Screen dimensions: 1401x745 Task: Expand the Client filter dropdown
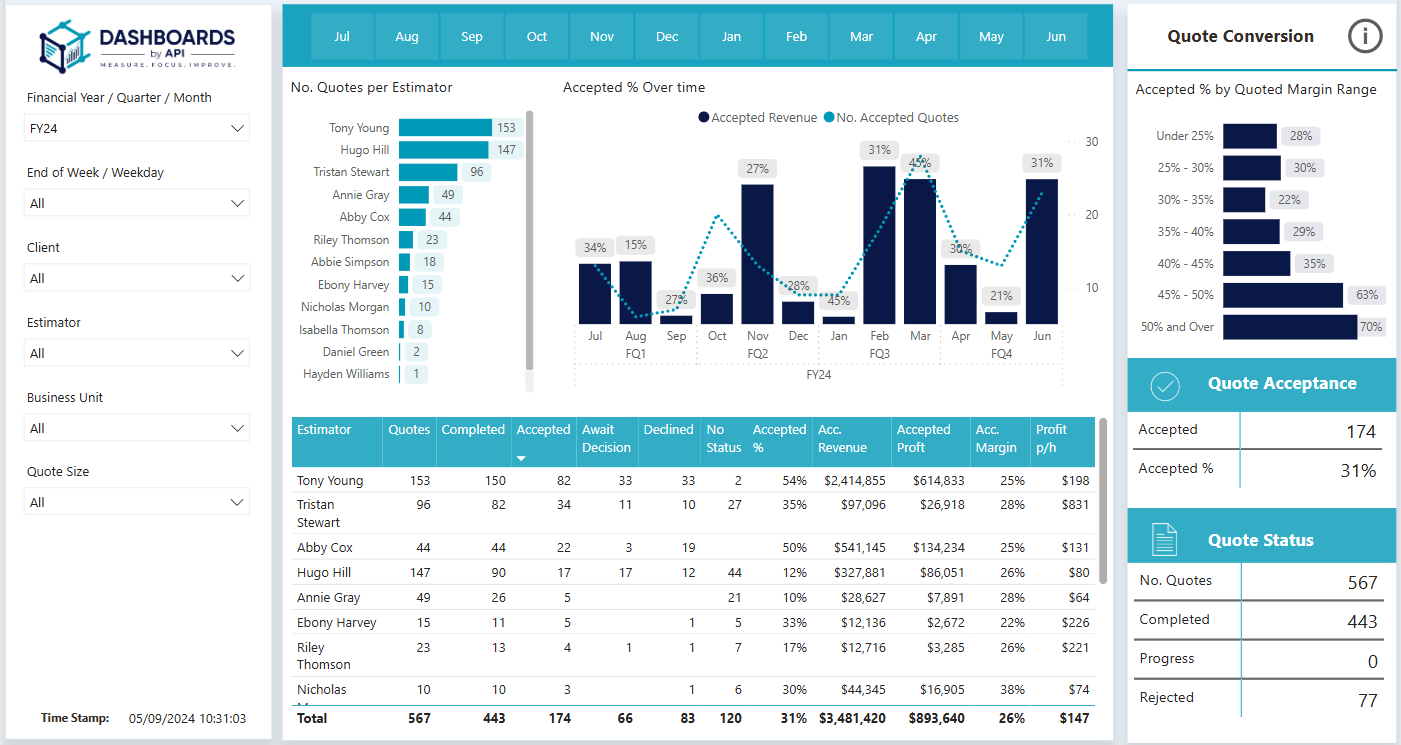[137, 278]
